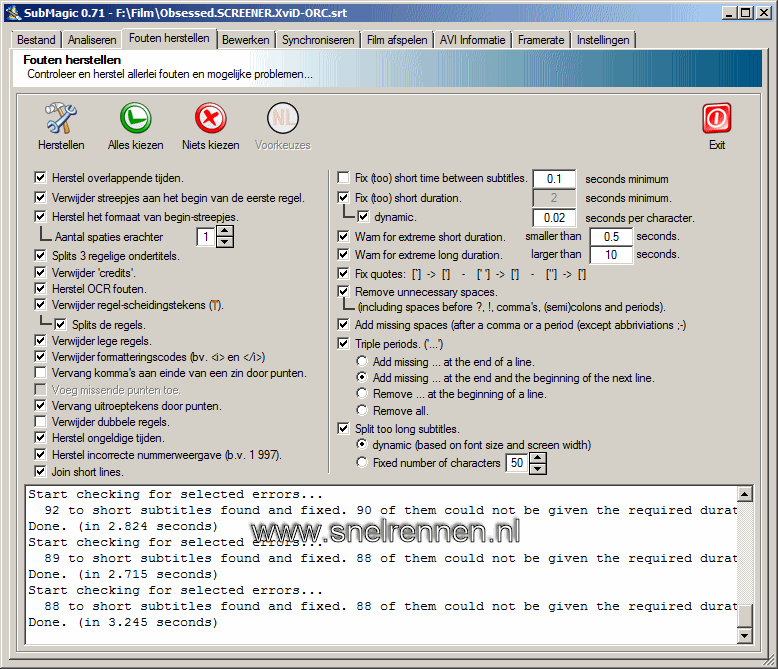Toggle Verwijder lege regels checkbox
The image size is (778, 669).
pos(40,340)
